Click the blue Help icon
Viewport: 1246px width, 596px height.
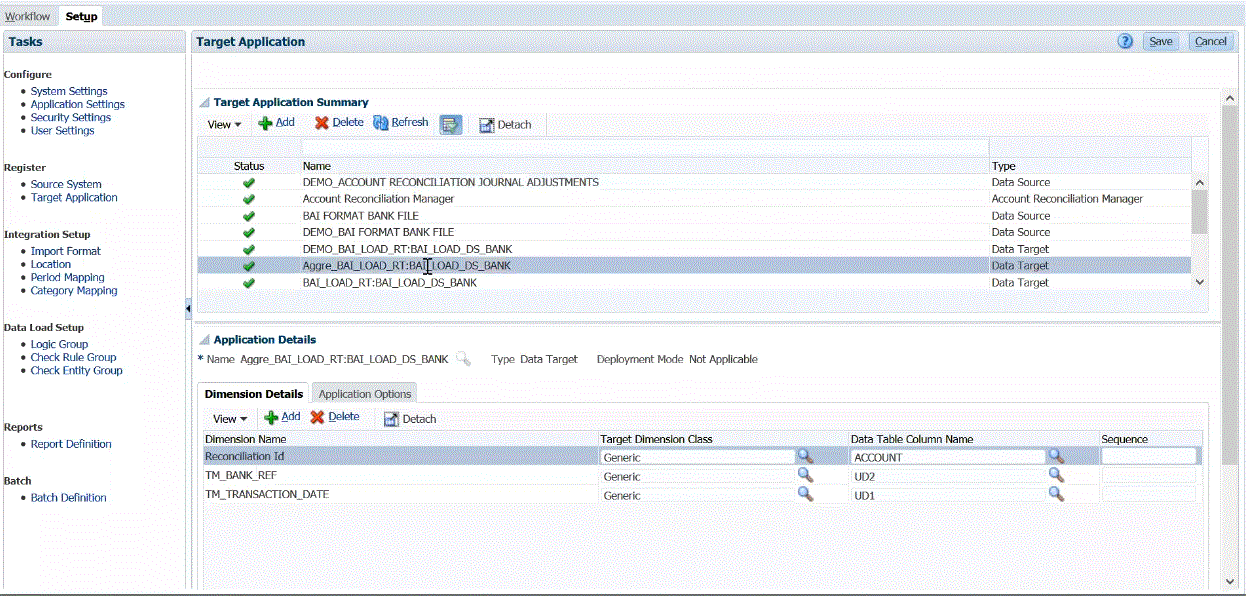coord(1124,41)
